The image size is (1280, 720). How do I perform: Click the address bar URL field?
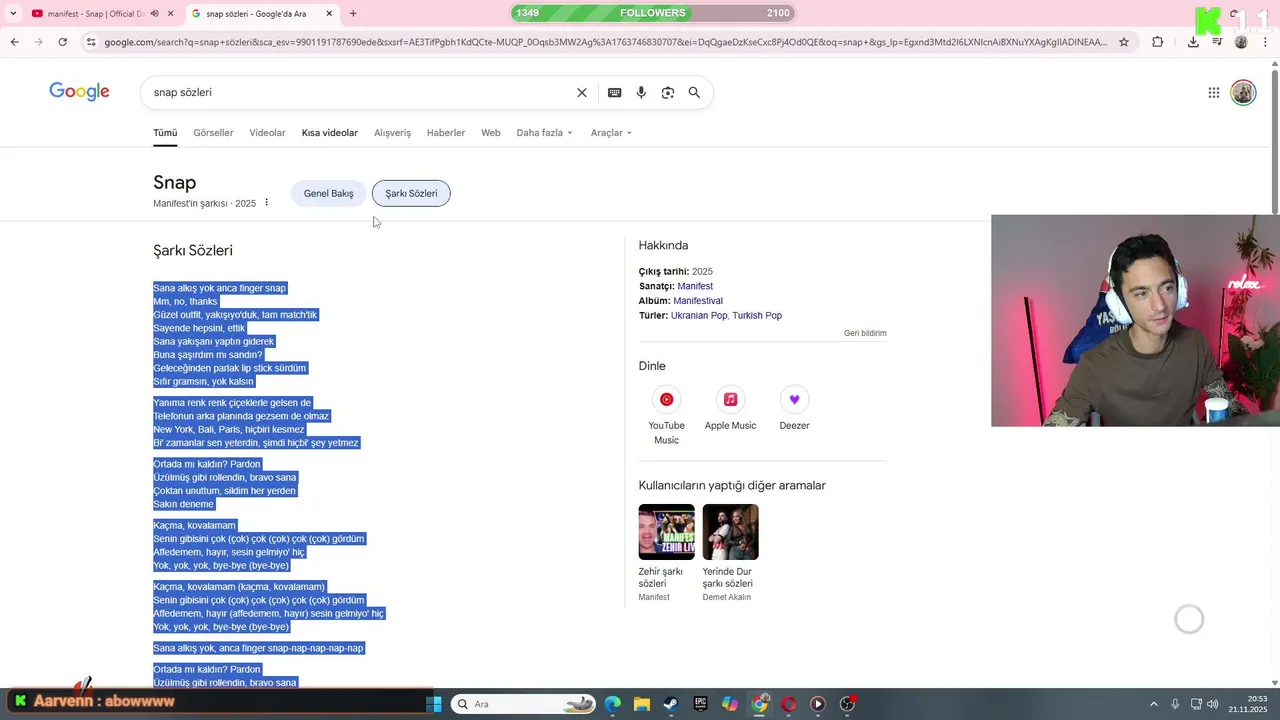605,42
